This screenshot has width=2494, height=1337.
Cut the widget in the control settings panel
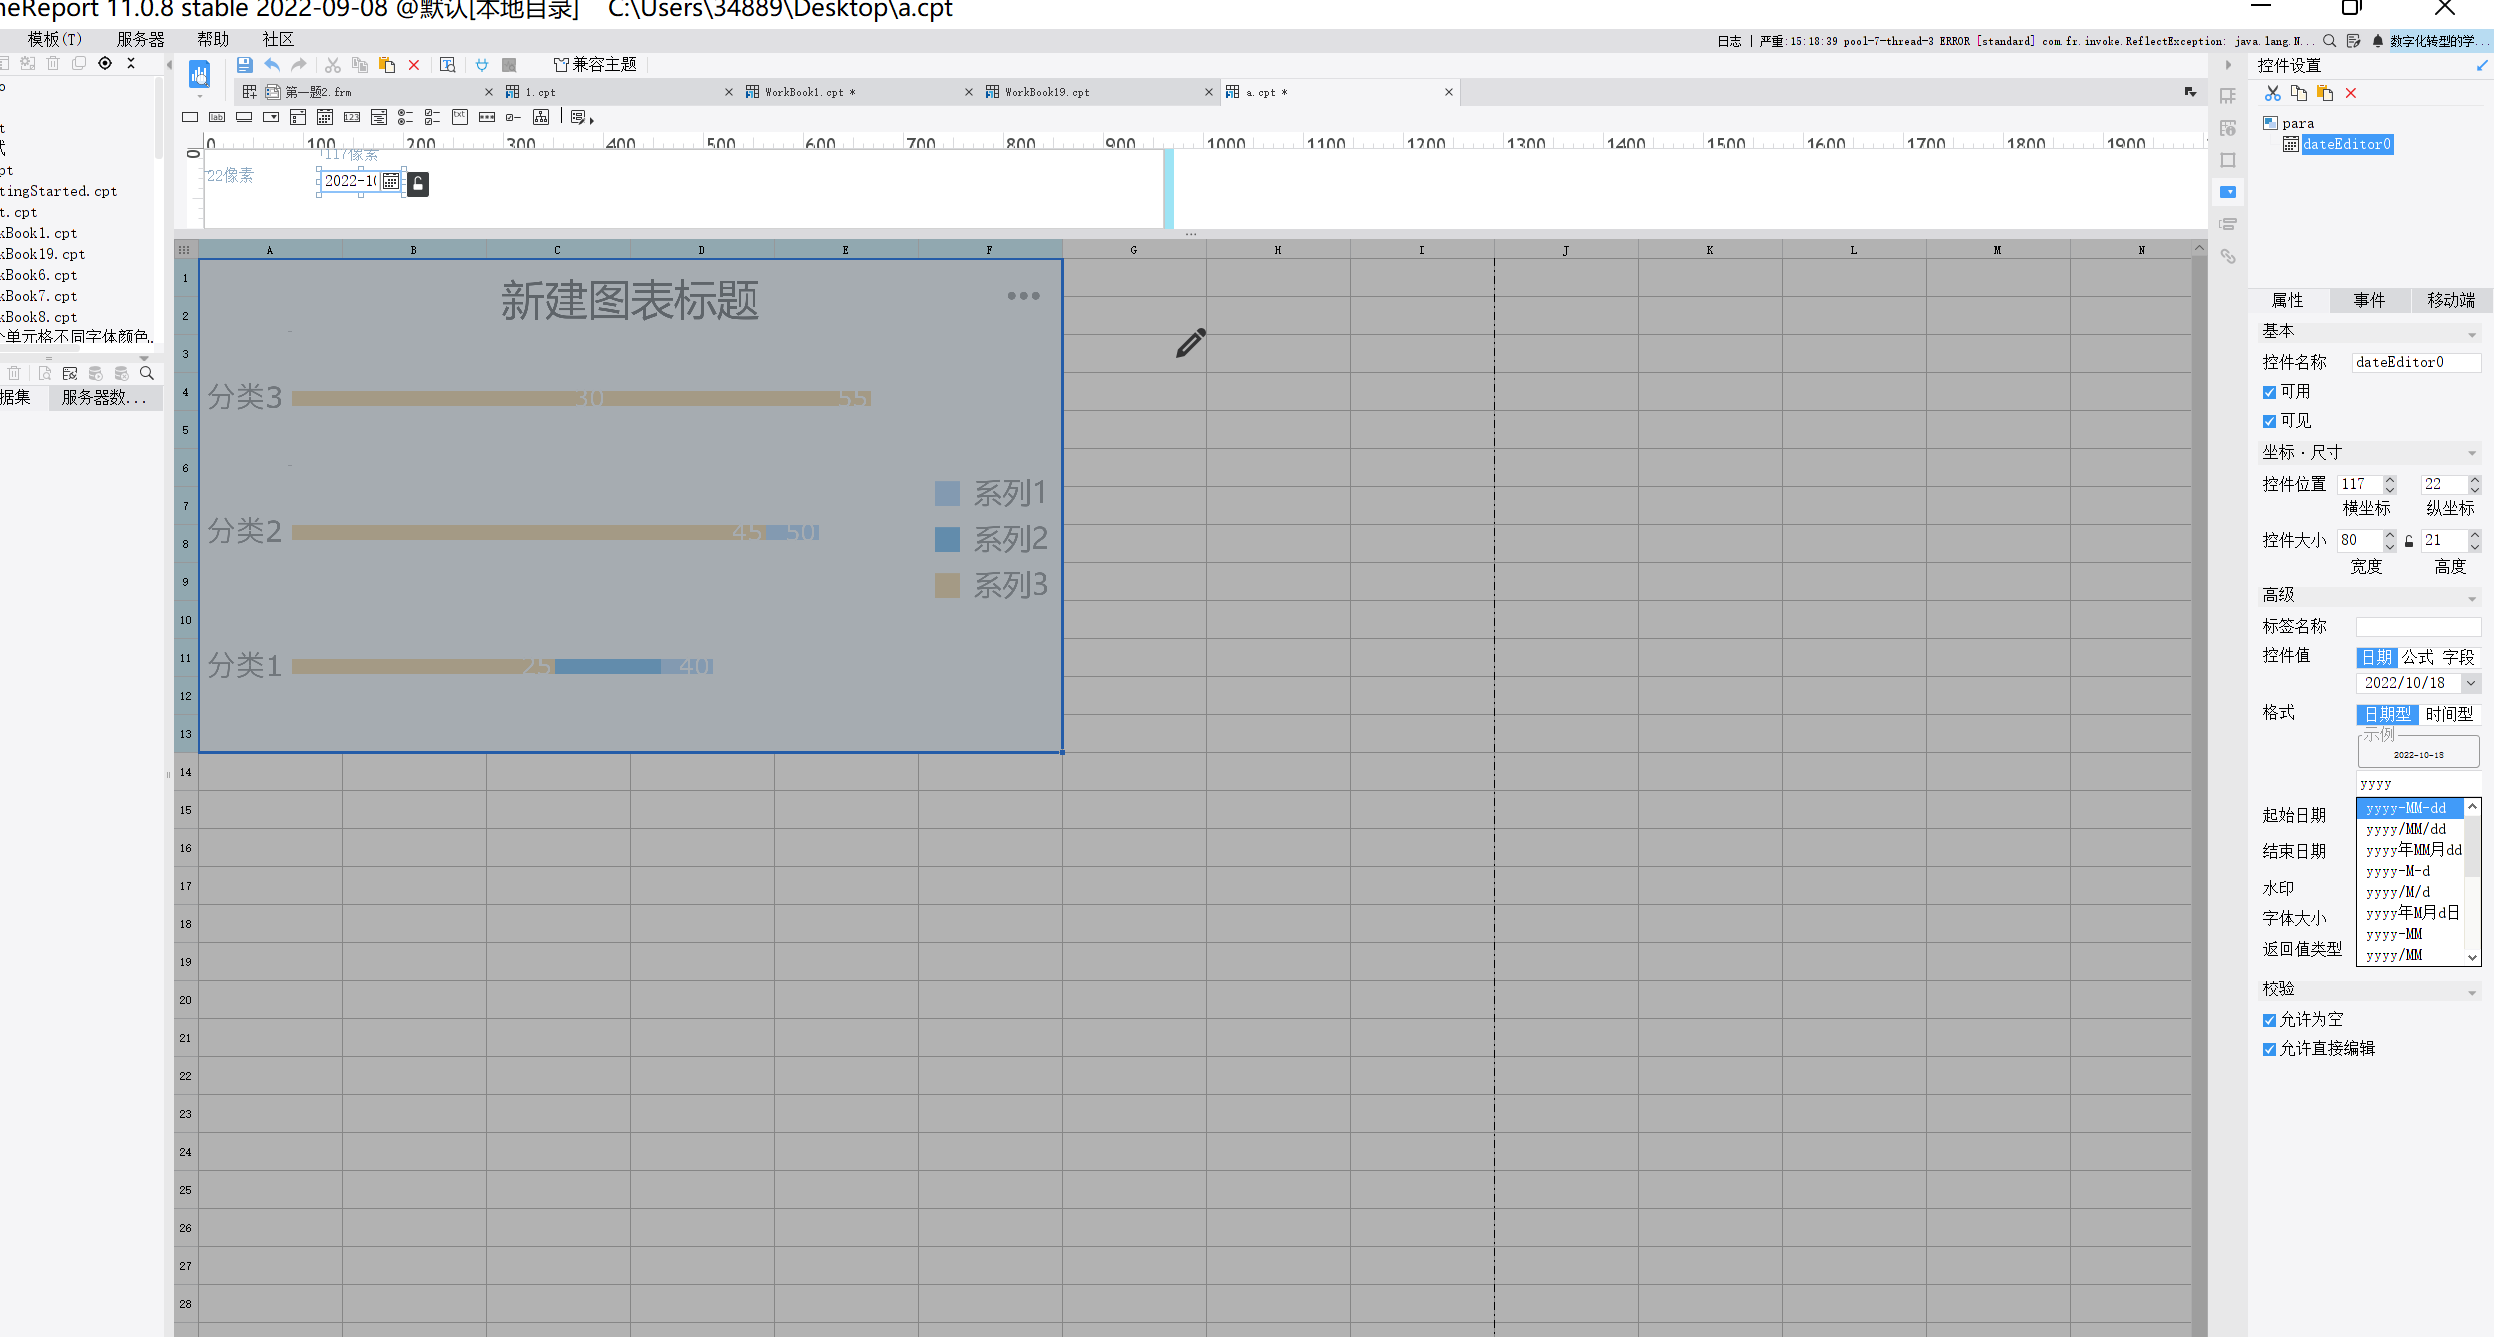coord(2273,93)
